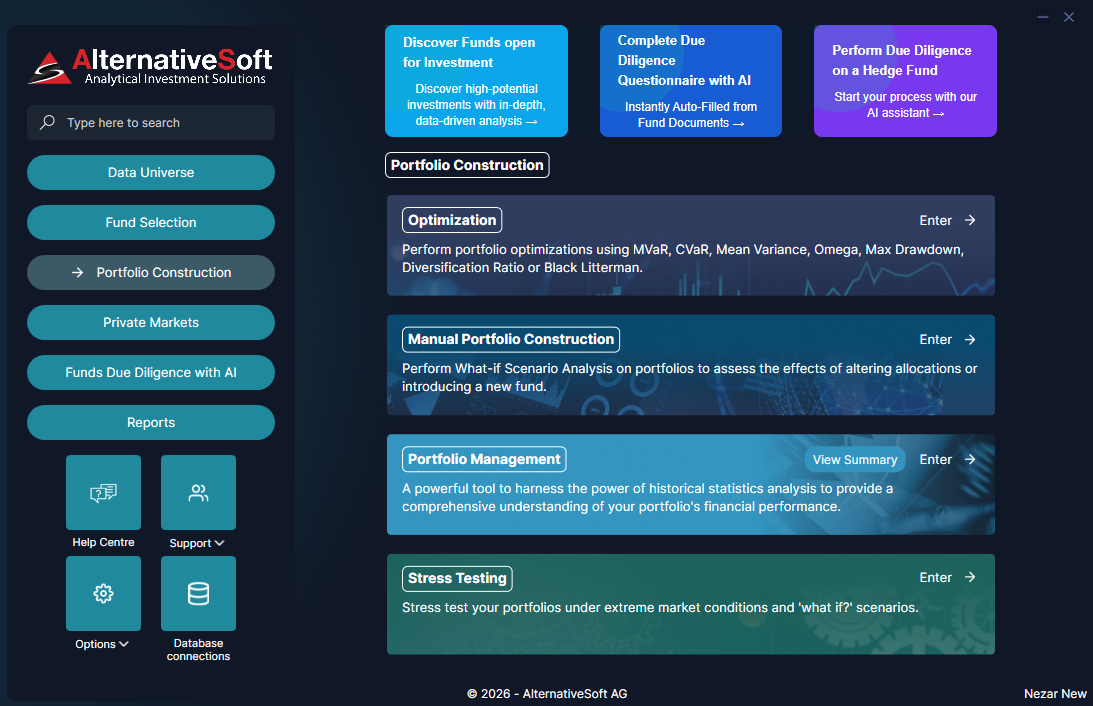
Task: Select Portfolio Construction in the sidebar
Action: (x=151, y=273)
